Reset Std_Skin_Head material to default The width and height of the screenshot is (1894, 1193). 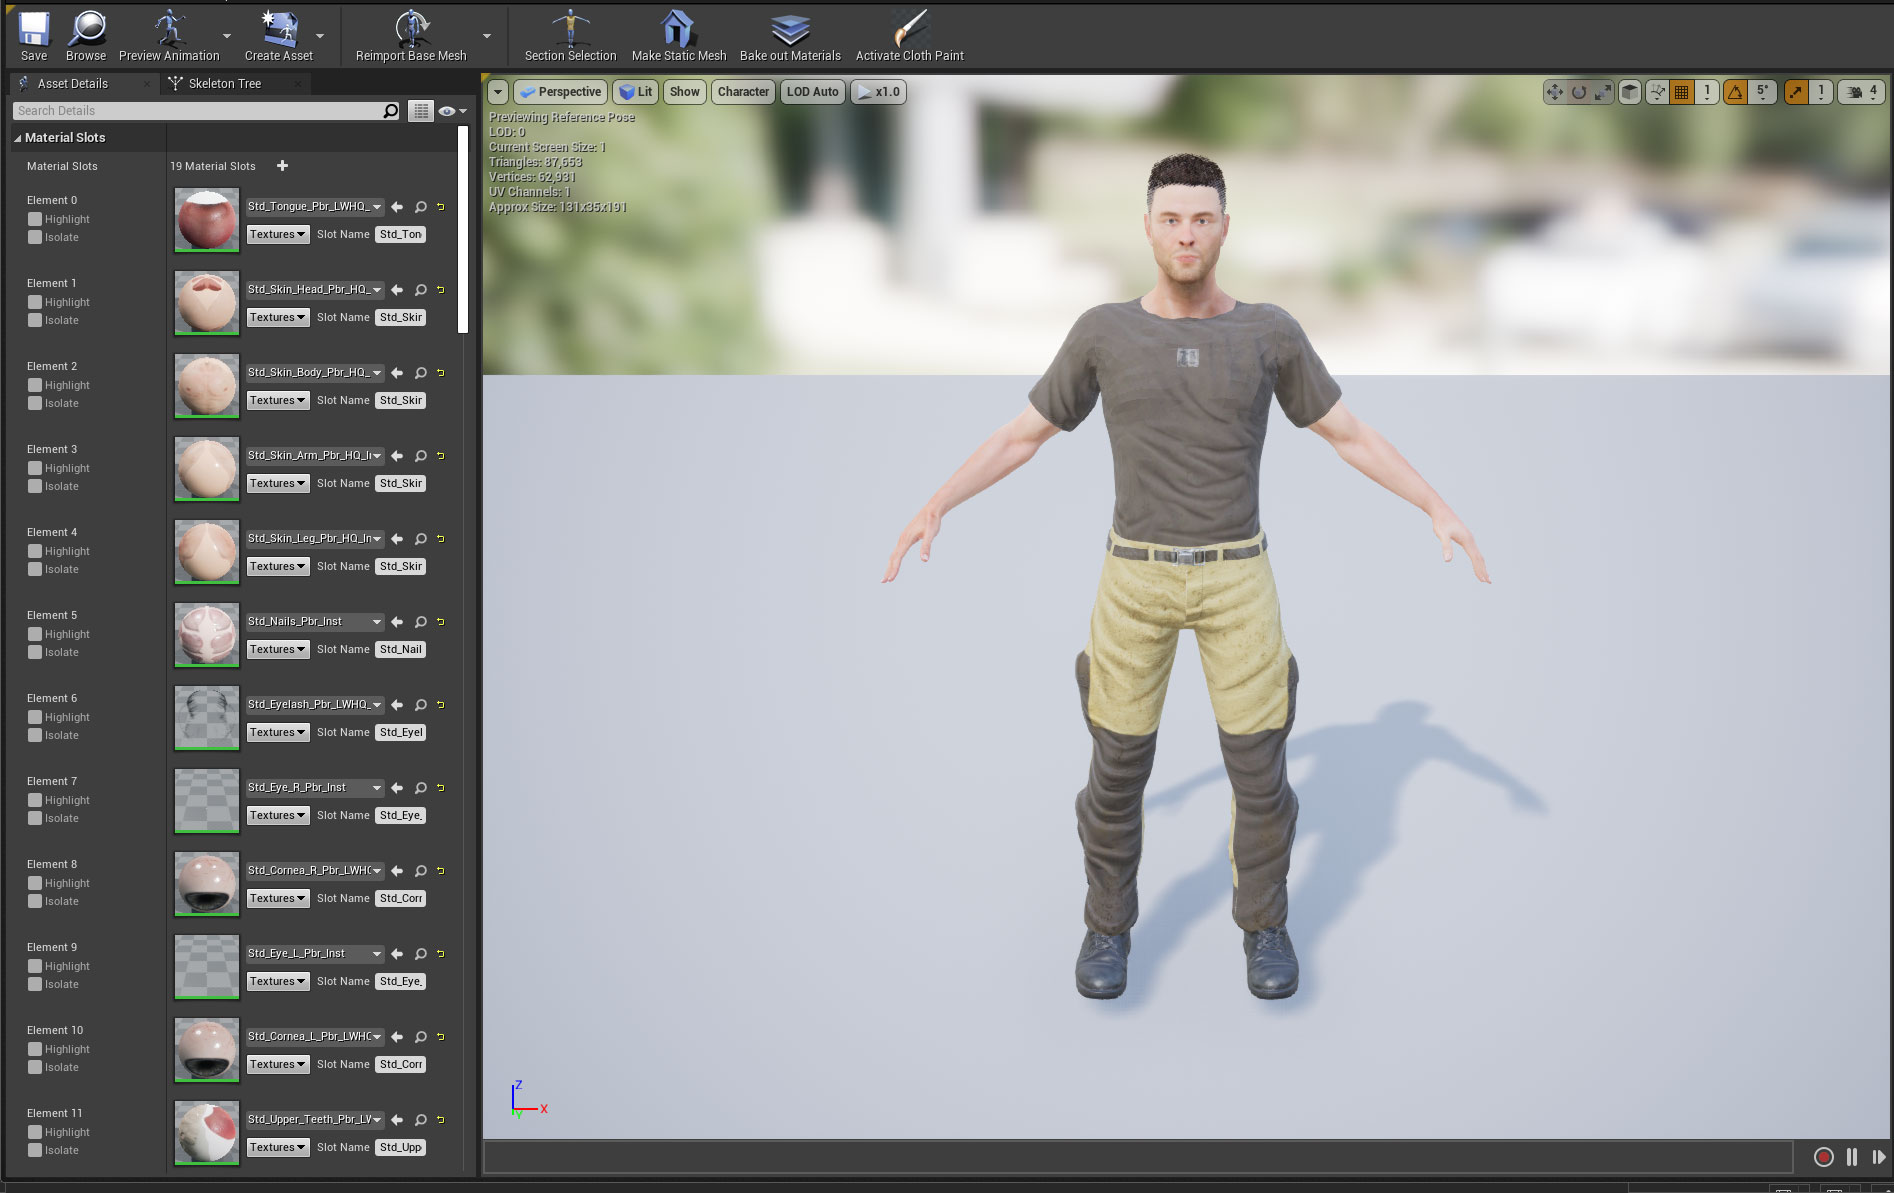[440, 290]
